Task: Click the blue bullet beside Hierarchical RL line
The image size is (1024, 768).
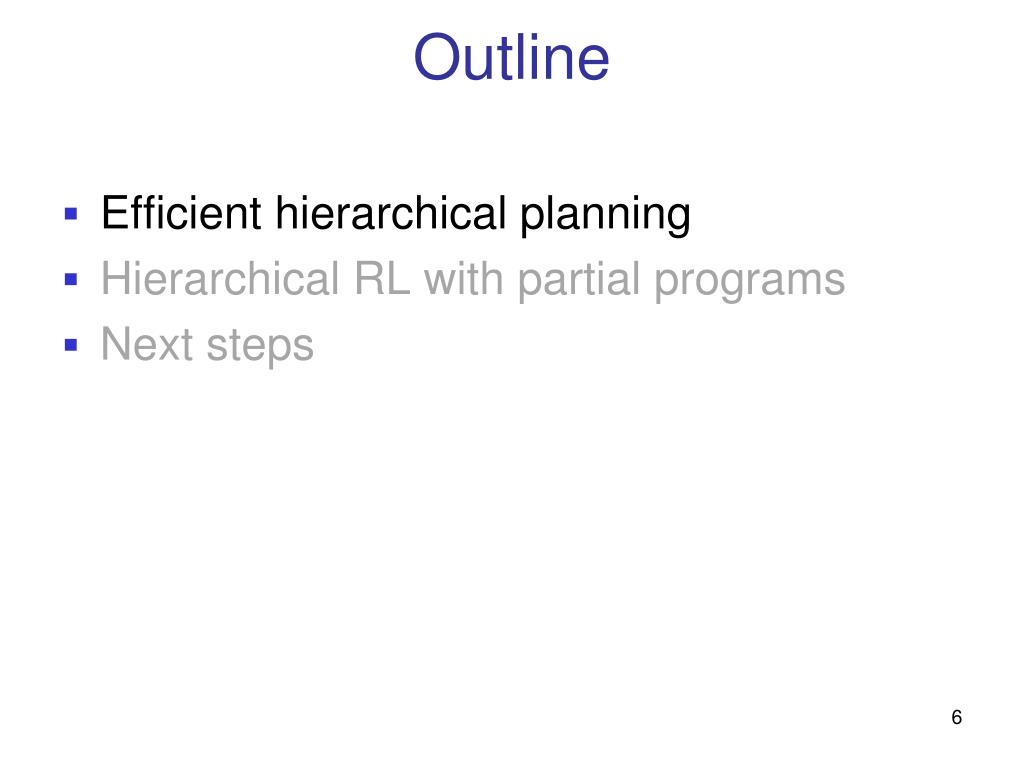Action: pos(71,280)
